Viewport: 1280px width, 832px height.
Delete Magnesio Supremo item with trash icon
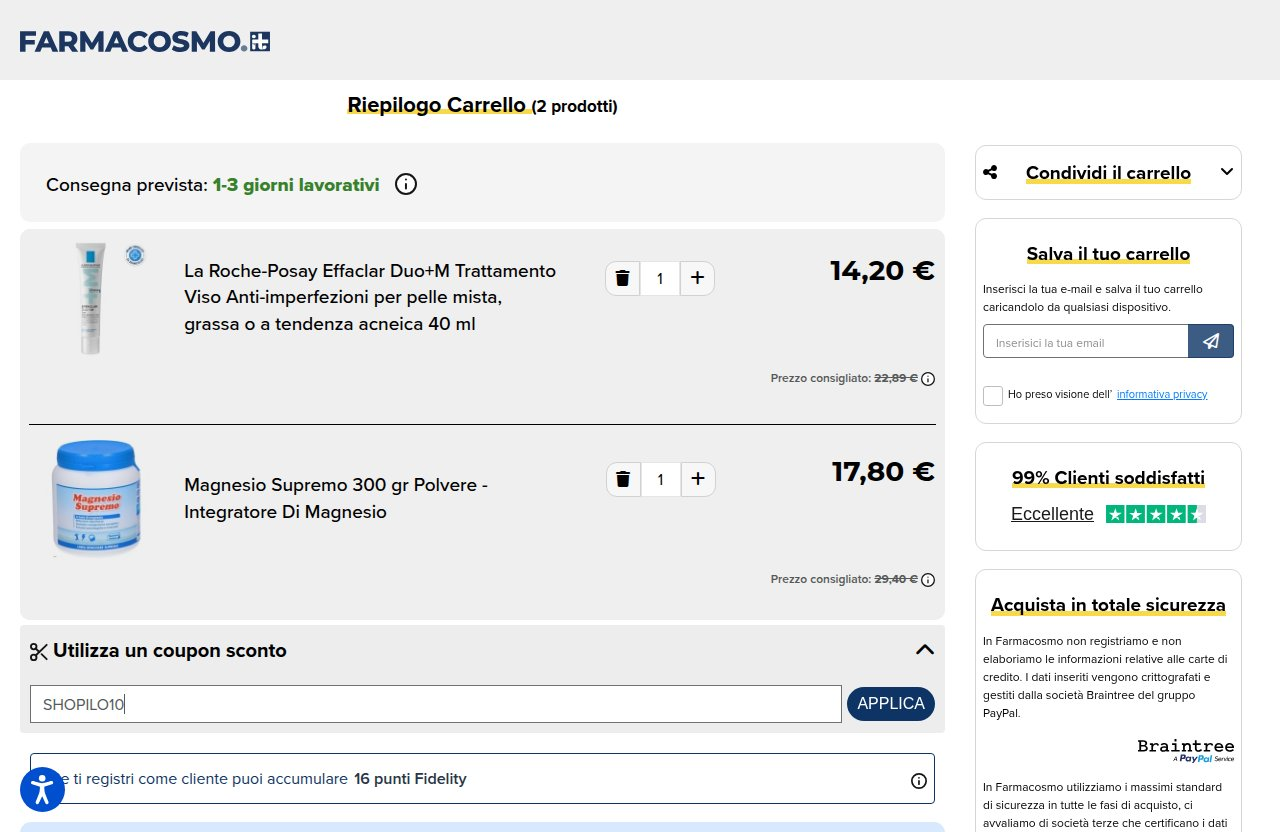pos(623,479)
